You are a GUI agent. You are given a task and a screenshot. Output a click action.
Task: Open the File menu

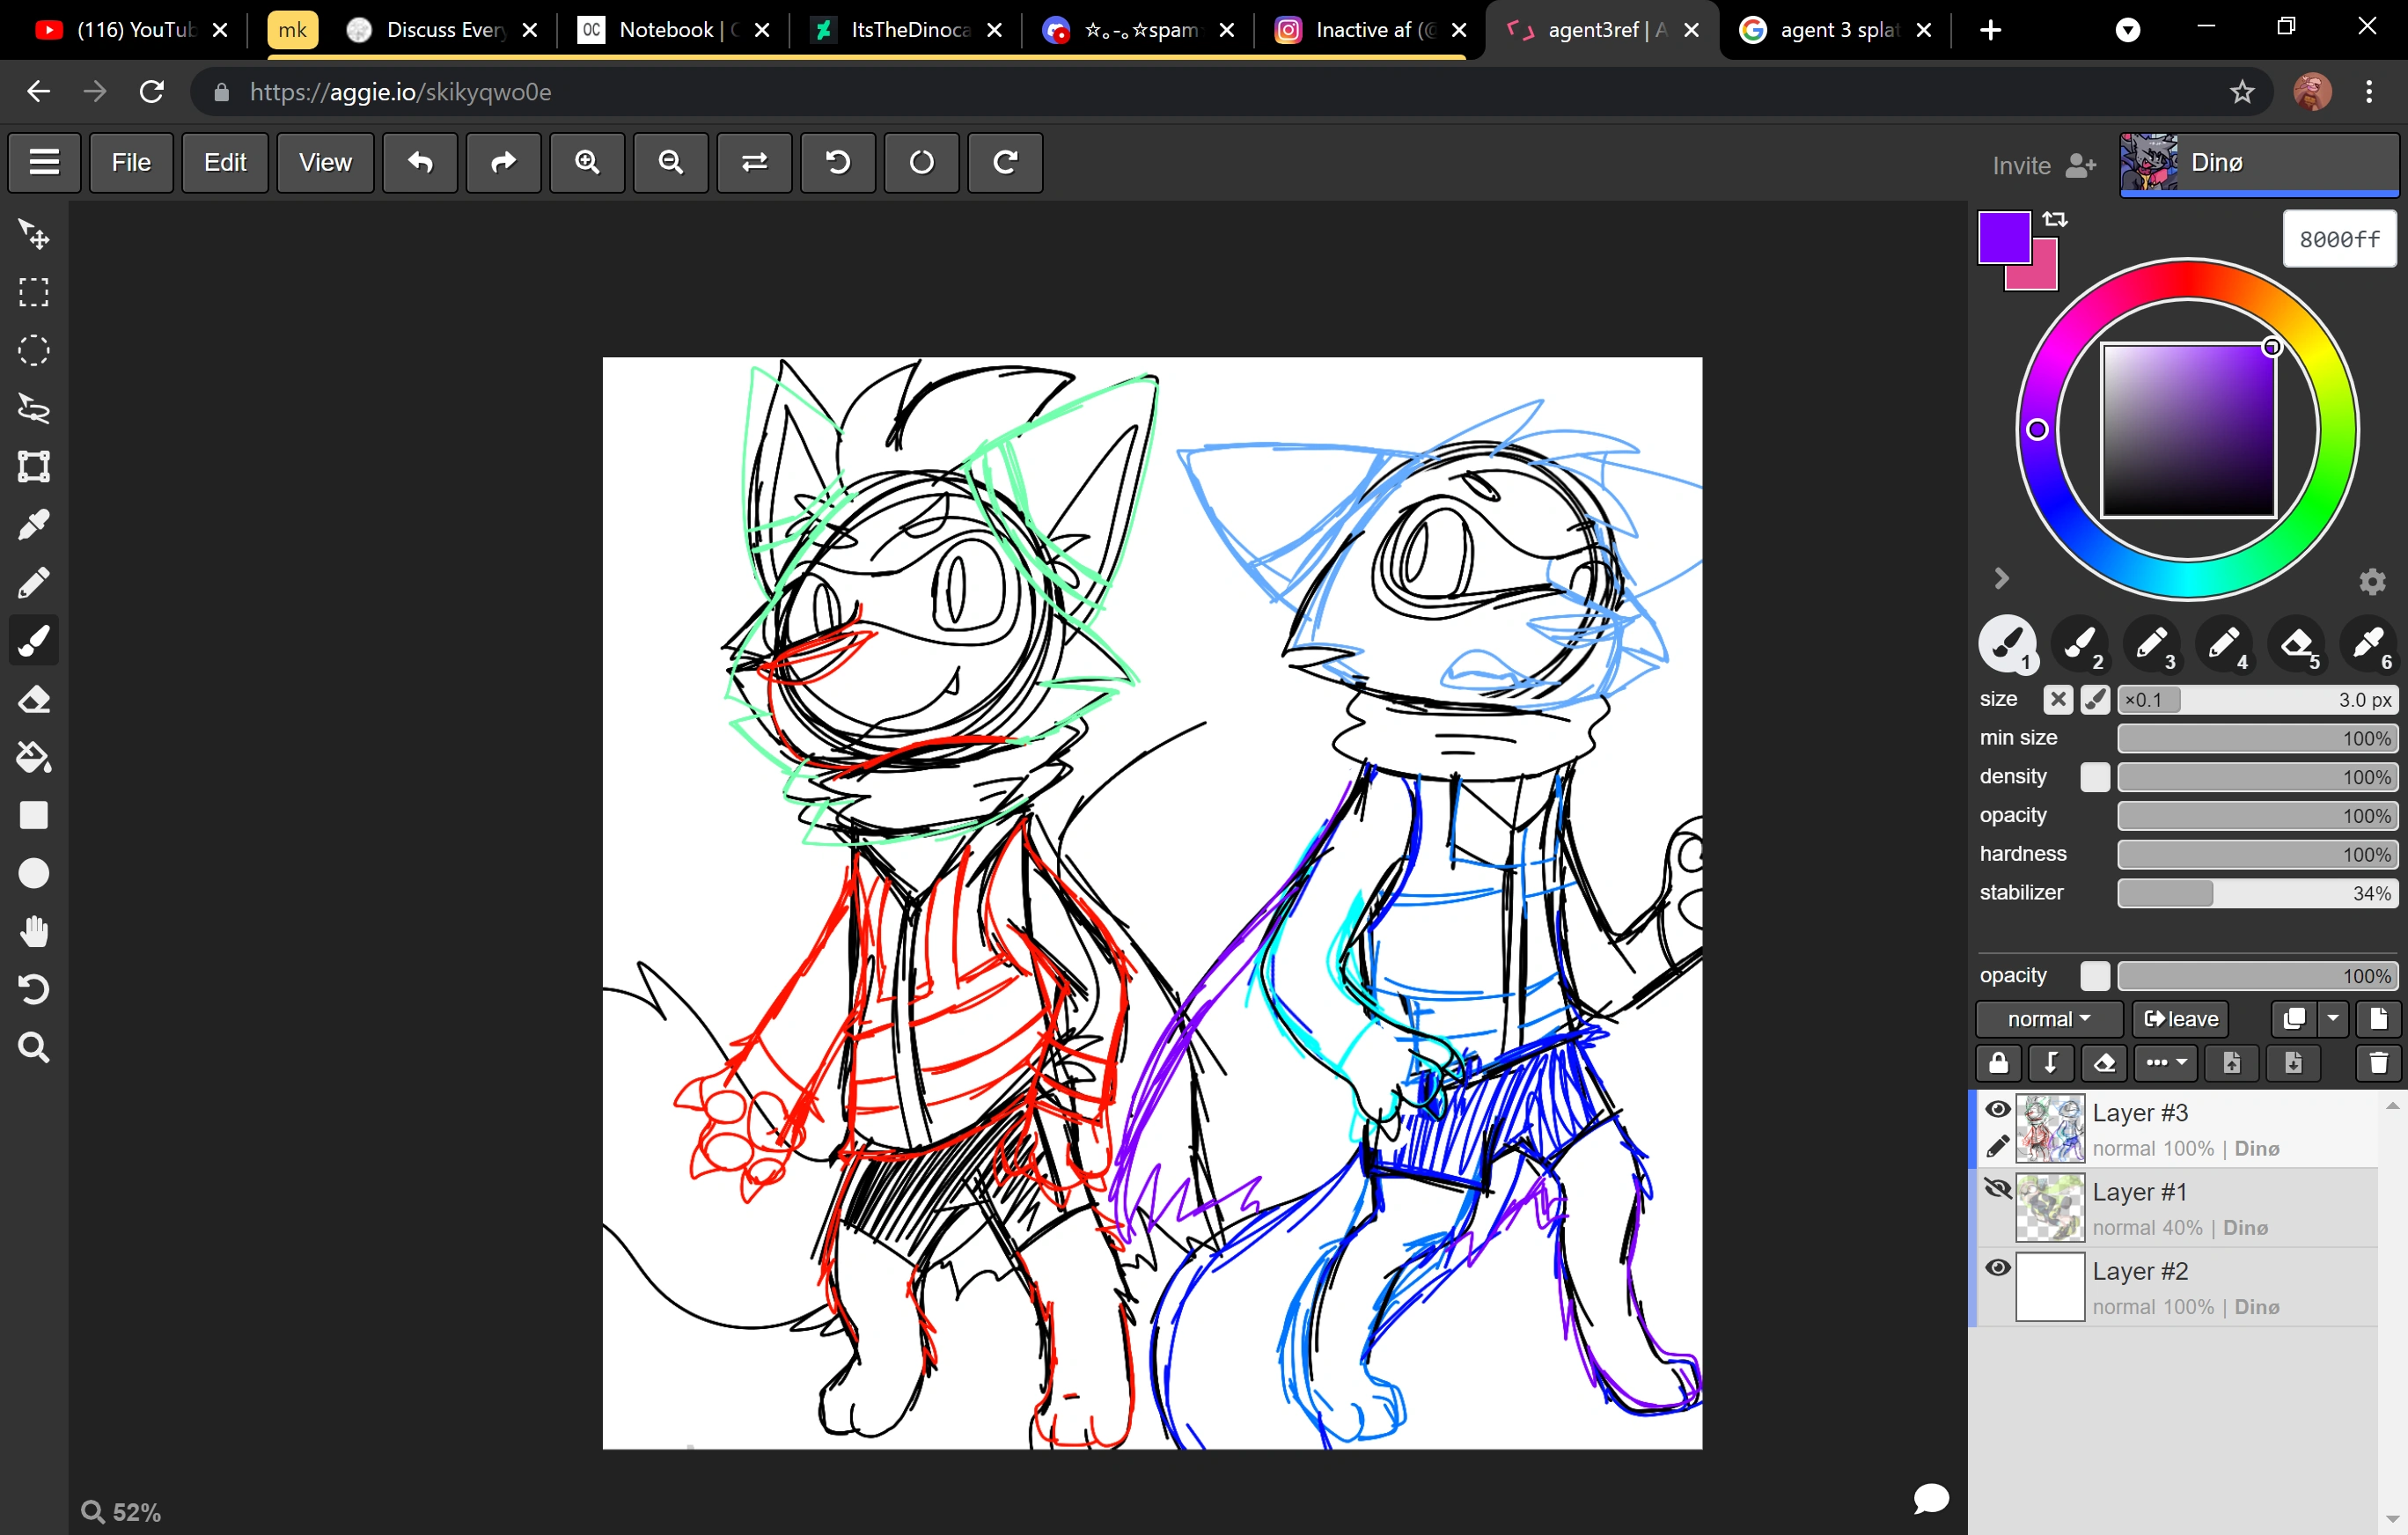point(131,162)
